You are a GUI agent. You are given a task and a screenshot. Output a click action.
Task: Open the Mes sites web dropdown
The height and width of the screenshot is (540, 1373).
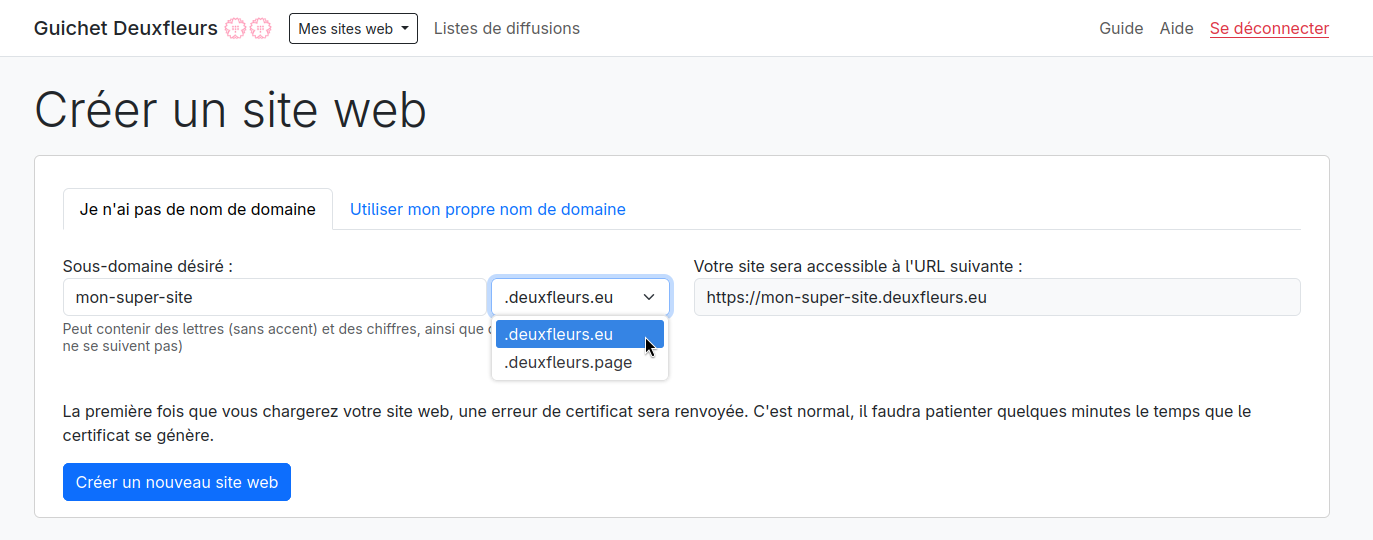(x=353, y=29)
